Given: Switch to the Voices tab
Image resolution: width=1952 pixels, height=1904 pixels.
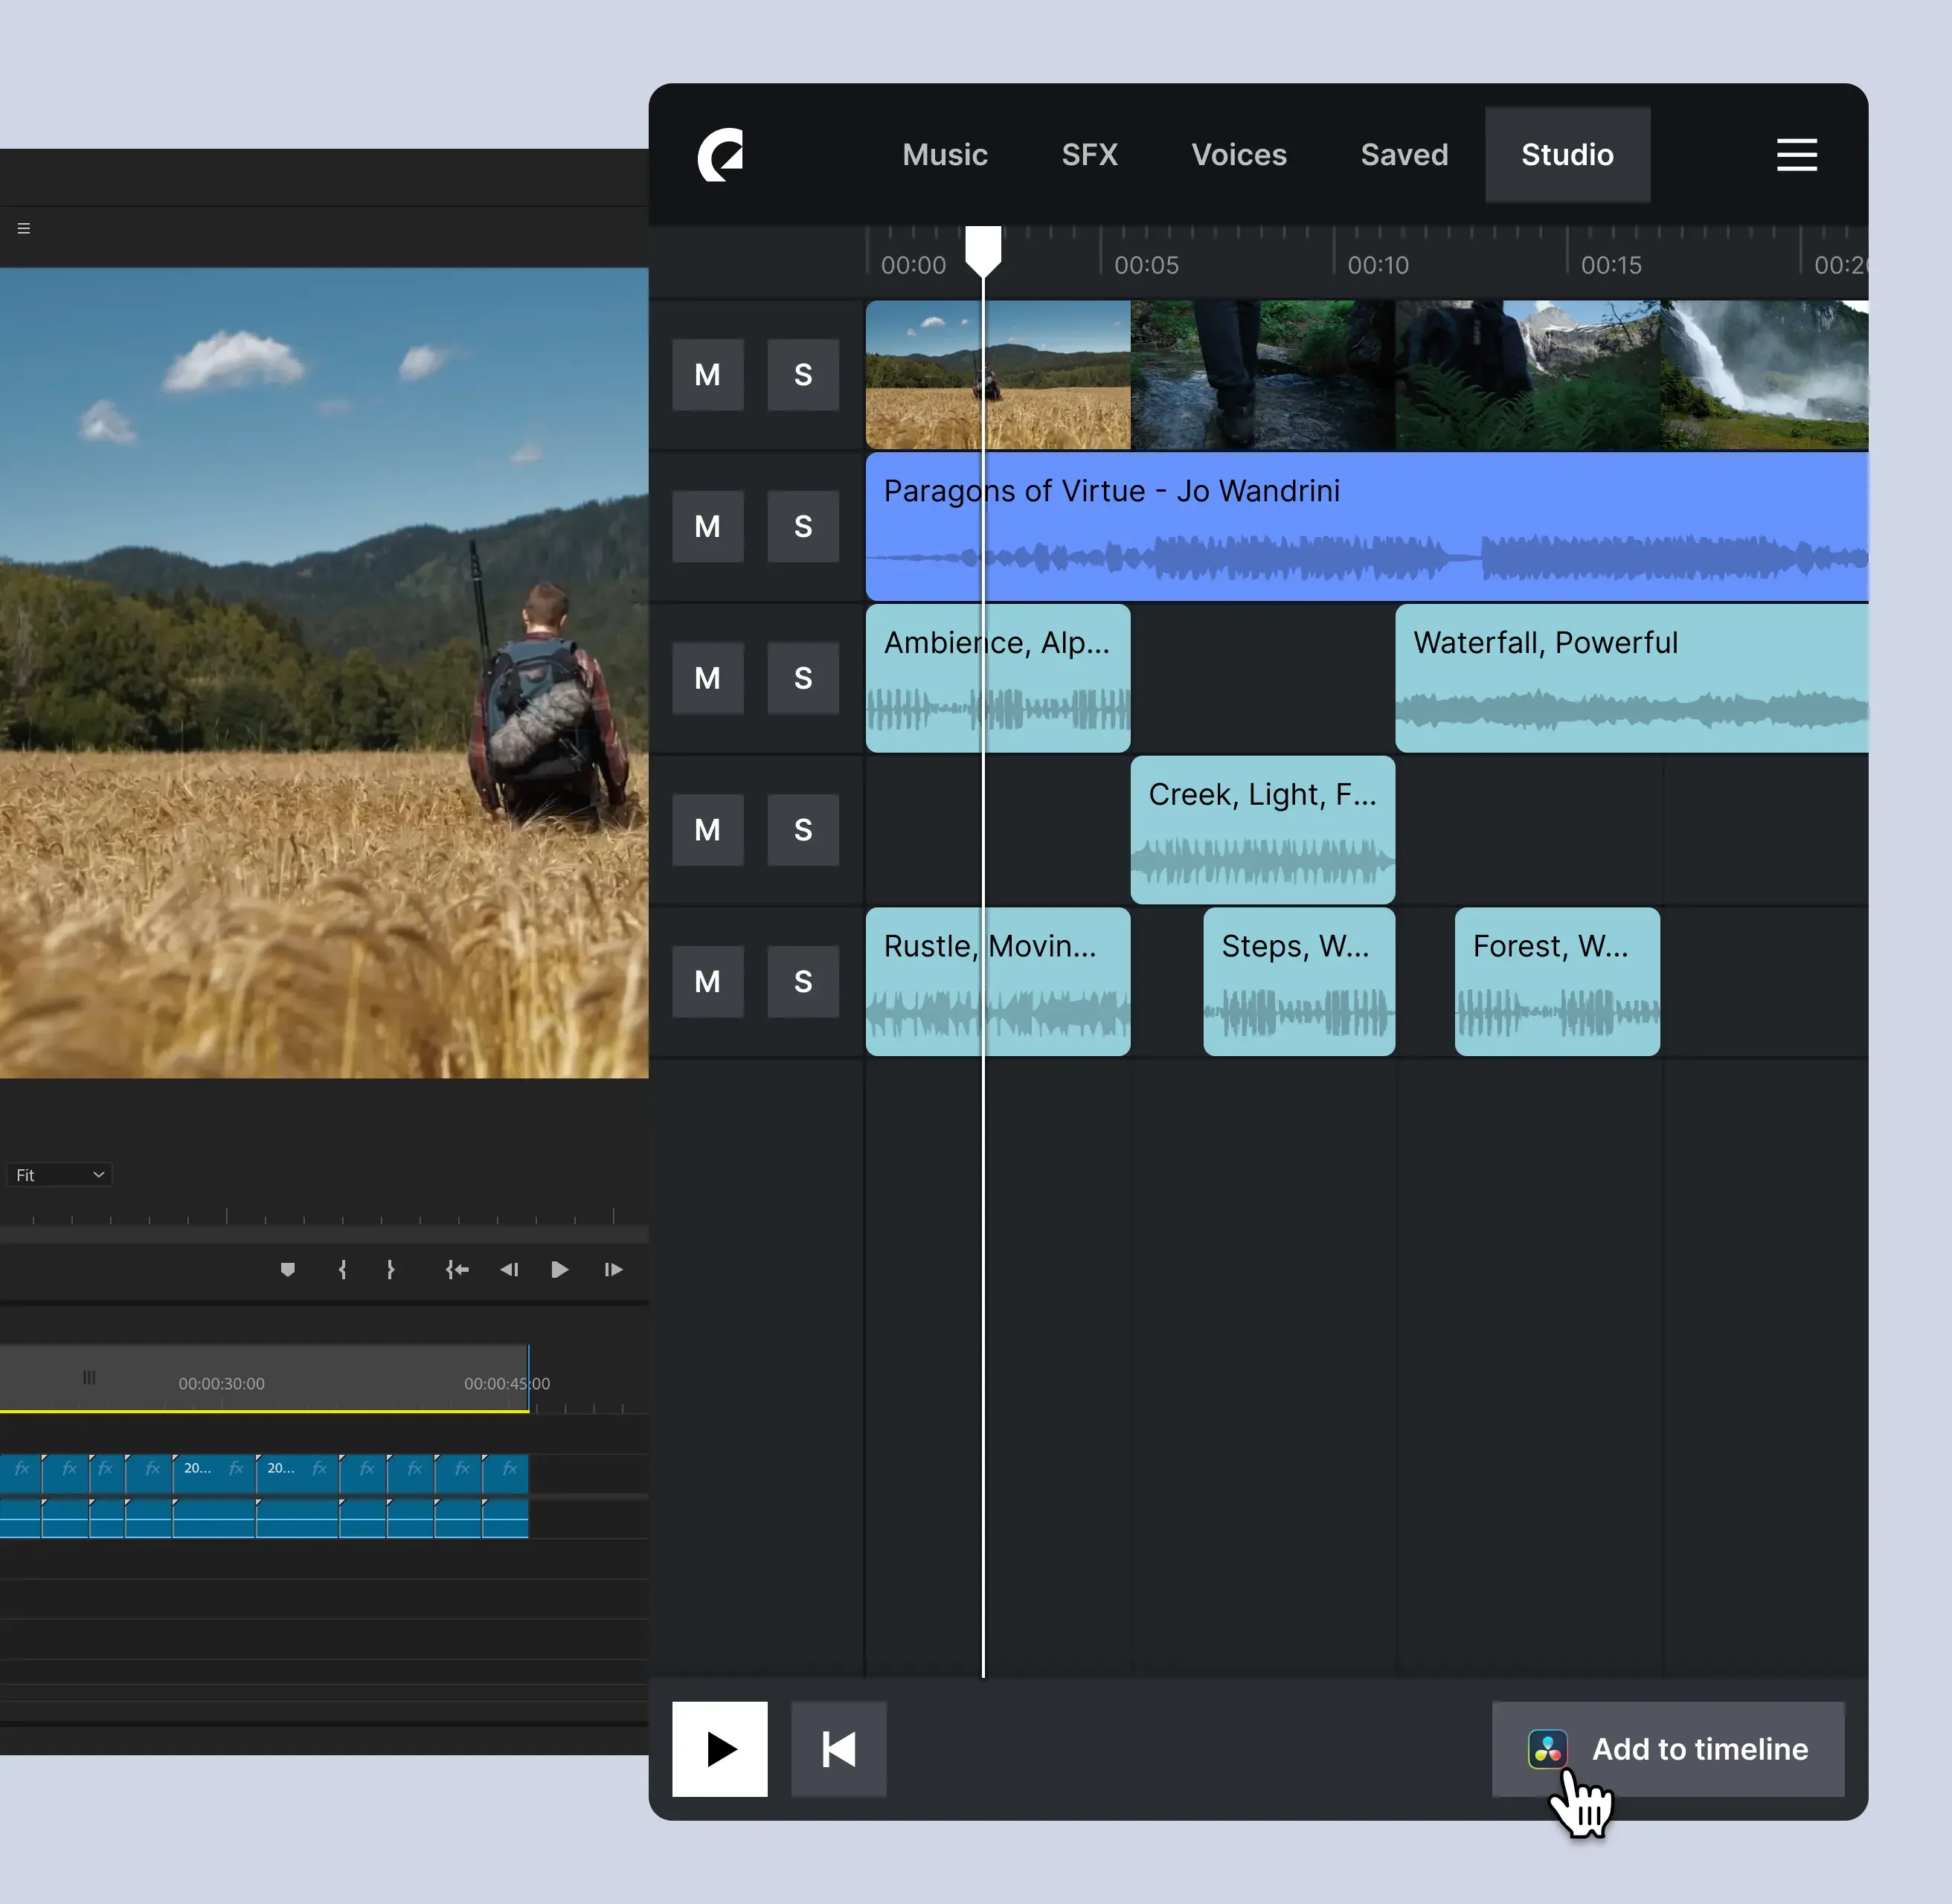Looking at the screenshot, I should point(1239,154).
